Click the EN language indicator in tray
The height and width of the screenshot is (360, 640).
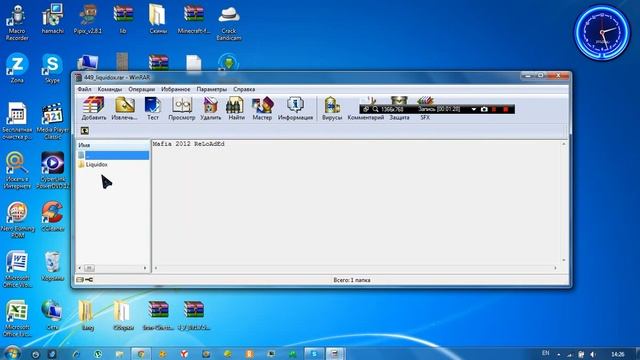(545, 353)
